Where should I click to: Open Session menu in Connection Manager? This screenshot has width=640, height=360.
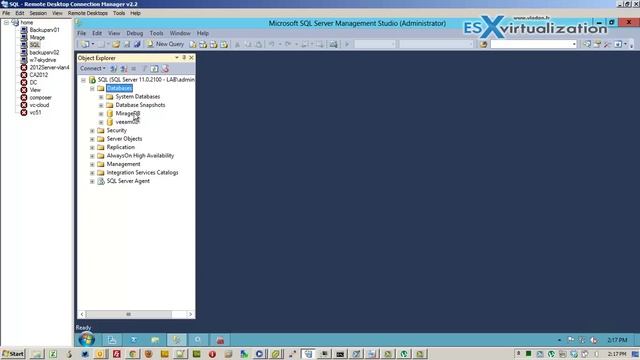click(x=38, y=13)
